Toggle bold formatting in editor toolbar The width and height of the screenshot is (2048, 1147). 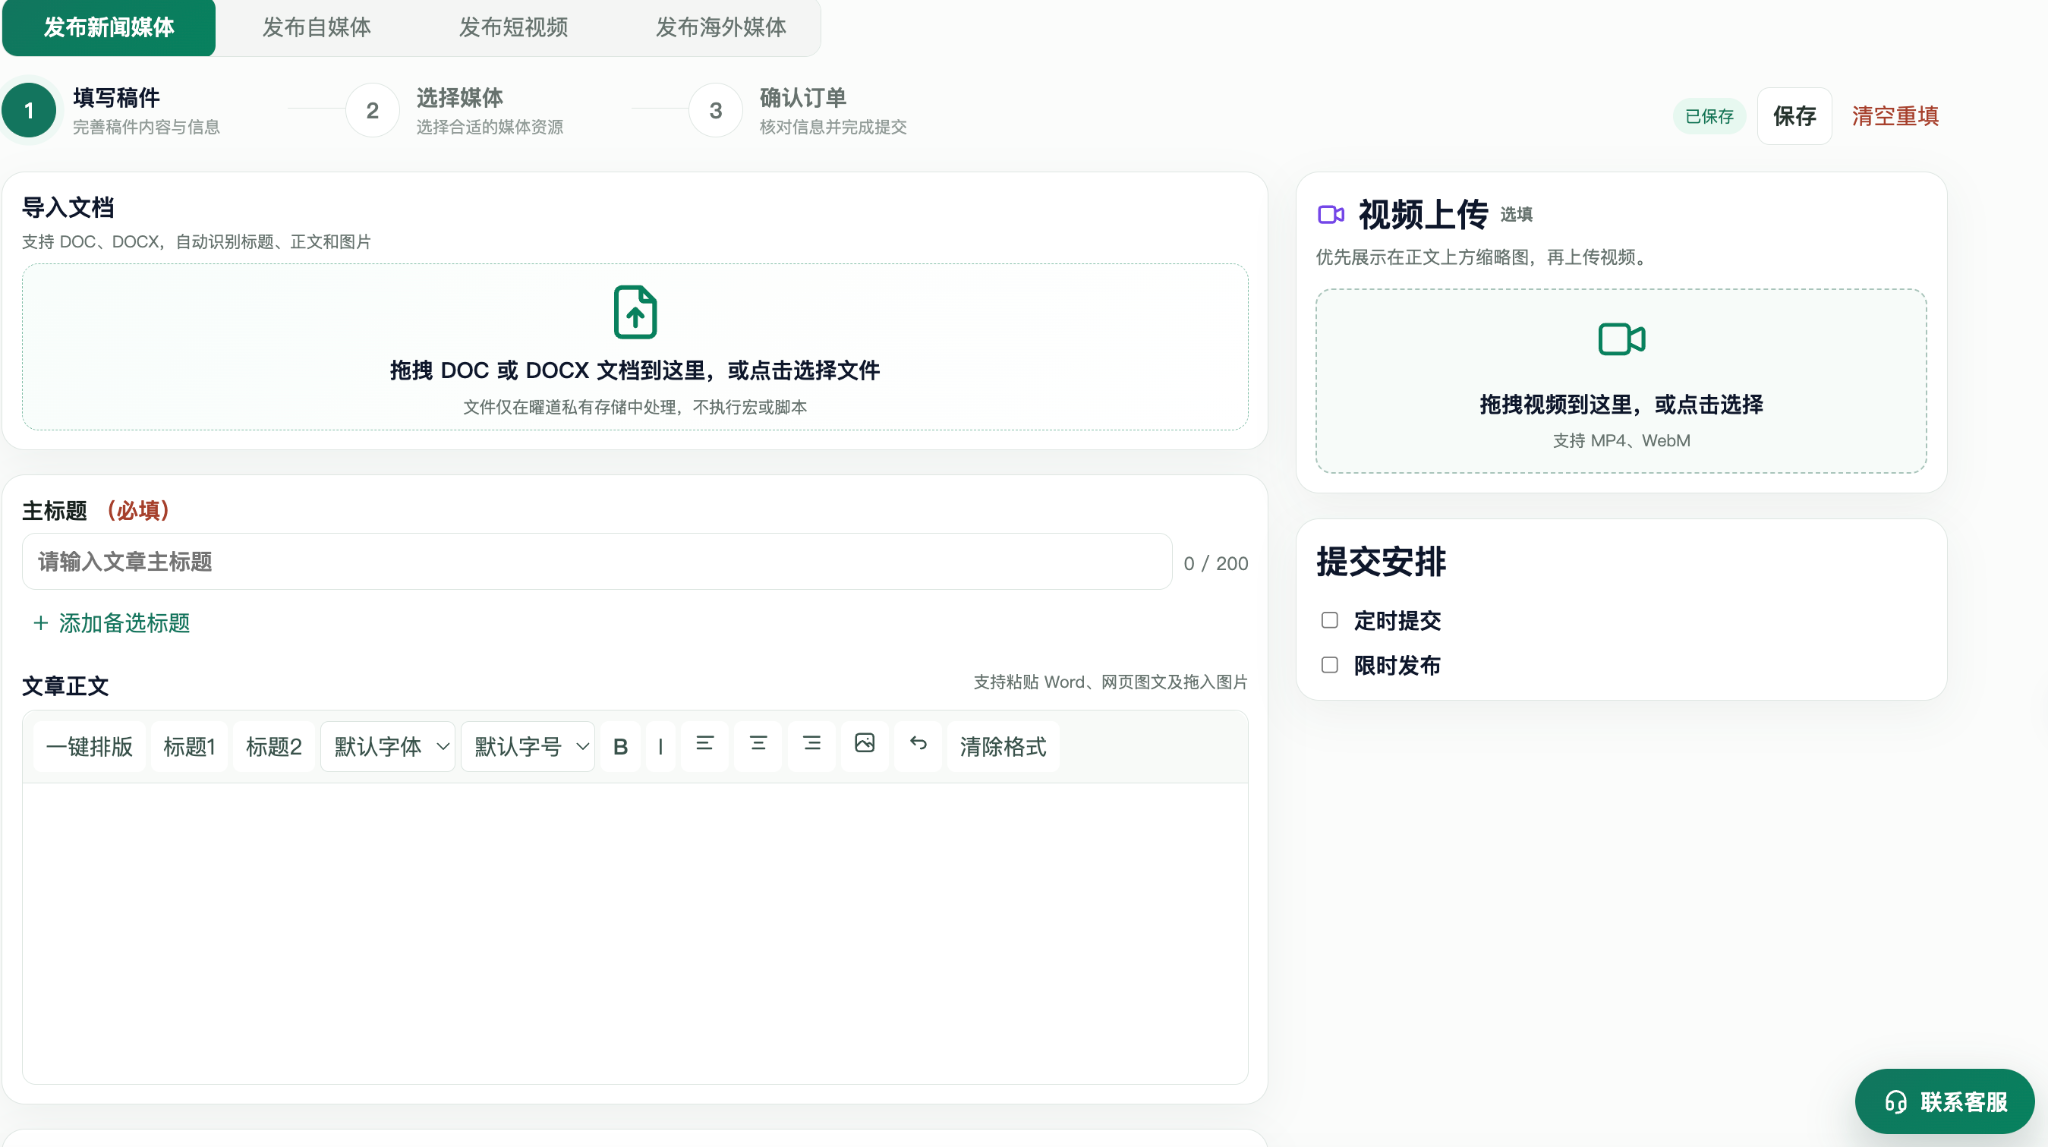point(620,746)
